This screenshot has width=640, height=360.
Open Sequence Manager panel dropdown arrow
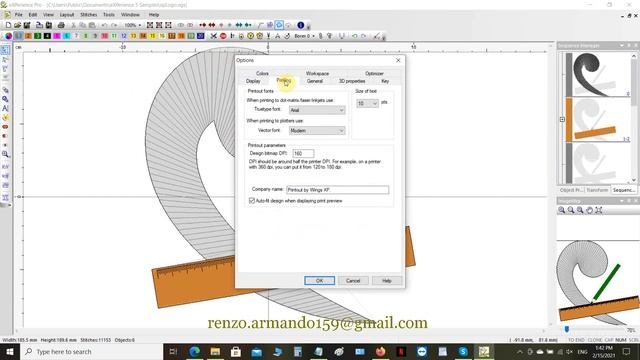click(622, 45)
